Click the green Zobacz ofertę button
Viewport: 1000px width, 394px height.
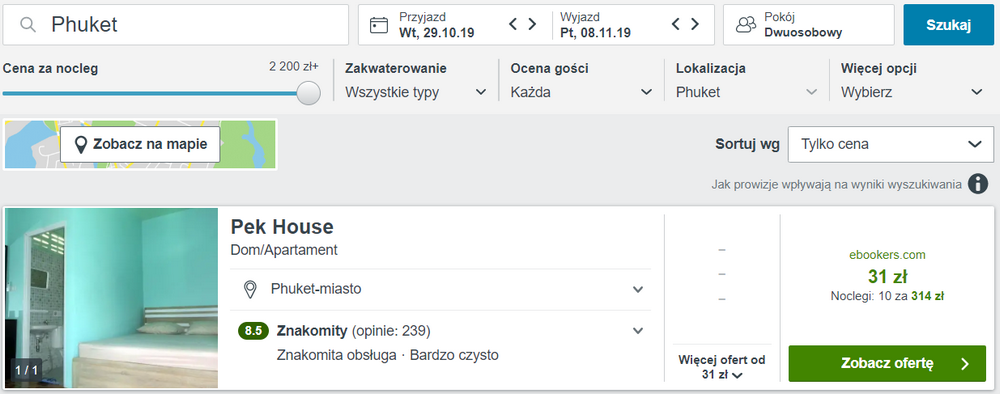pyautogui.click(x=887, y=363)
